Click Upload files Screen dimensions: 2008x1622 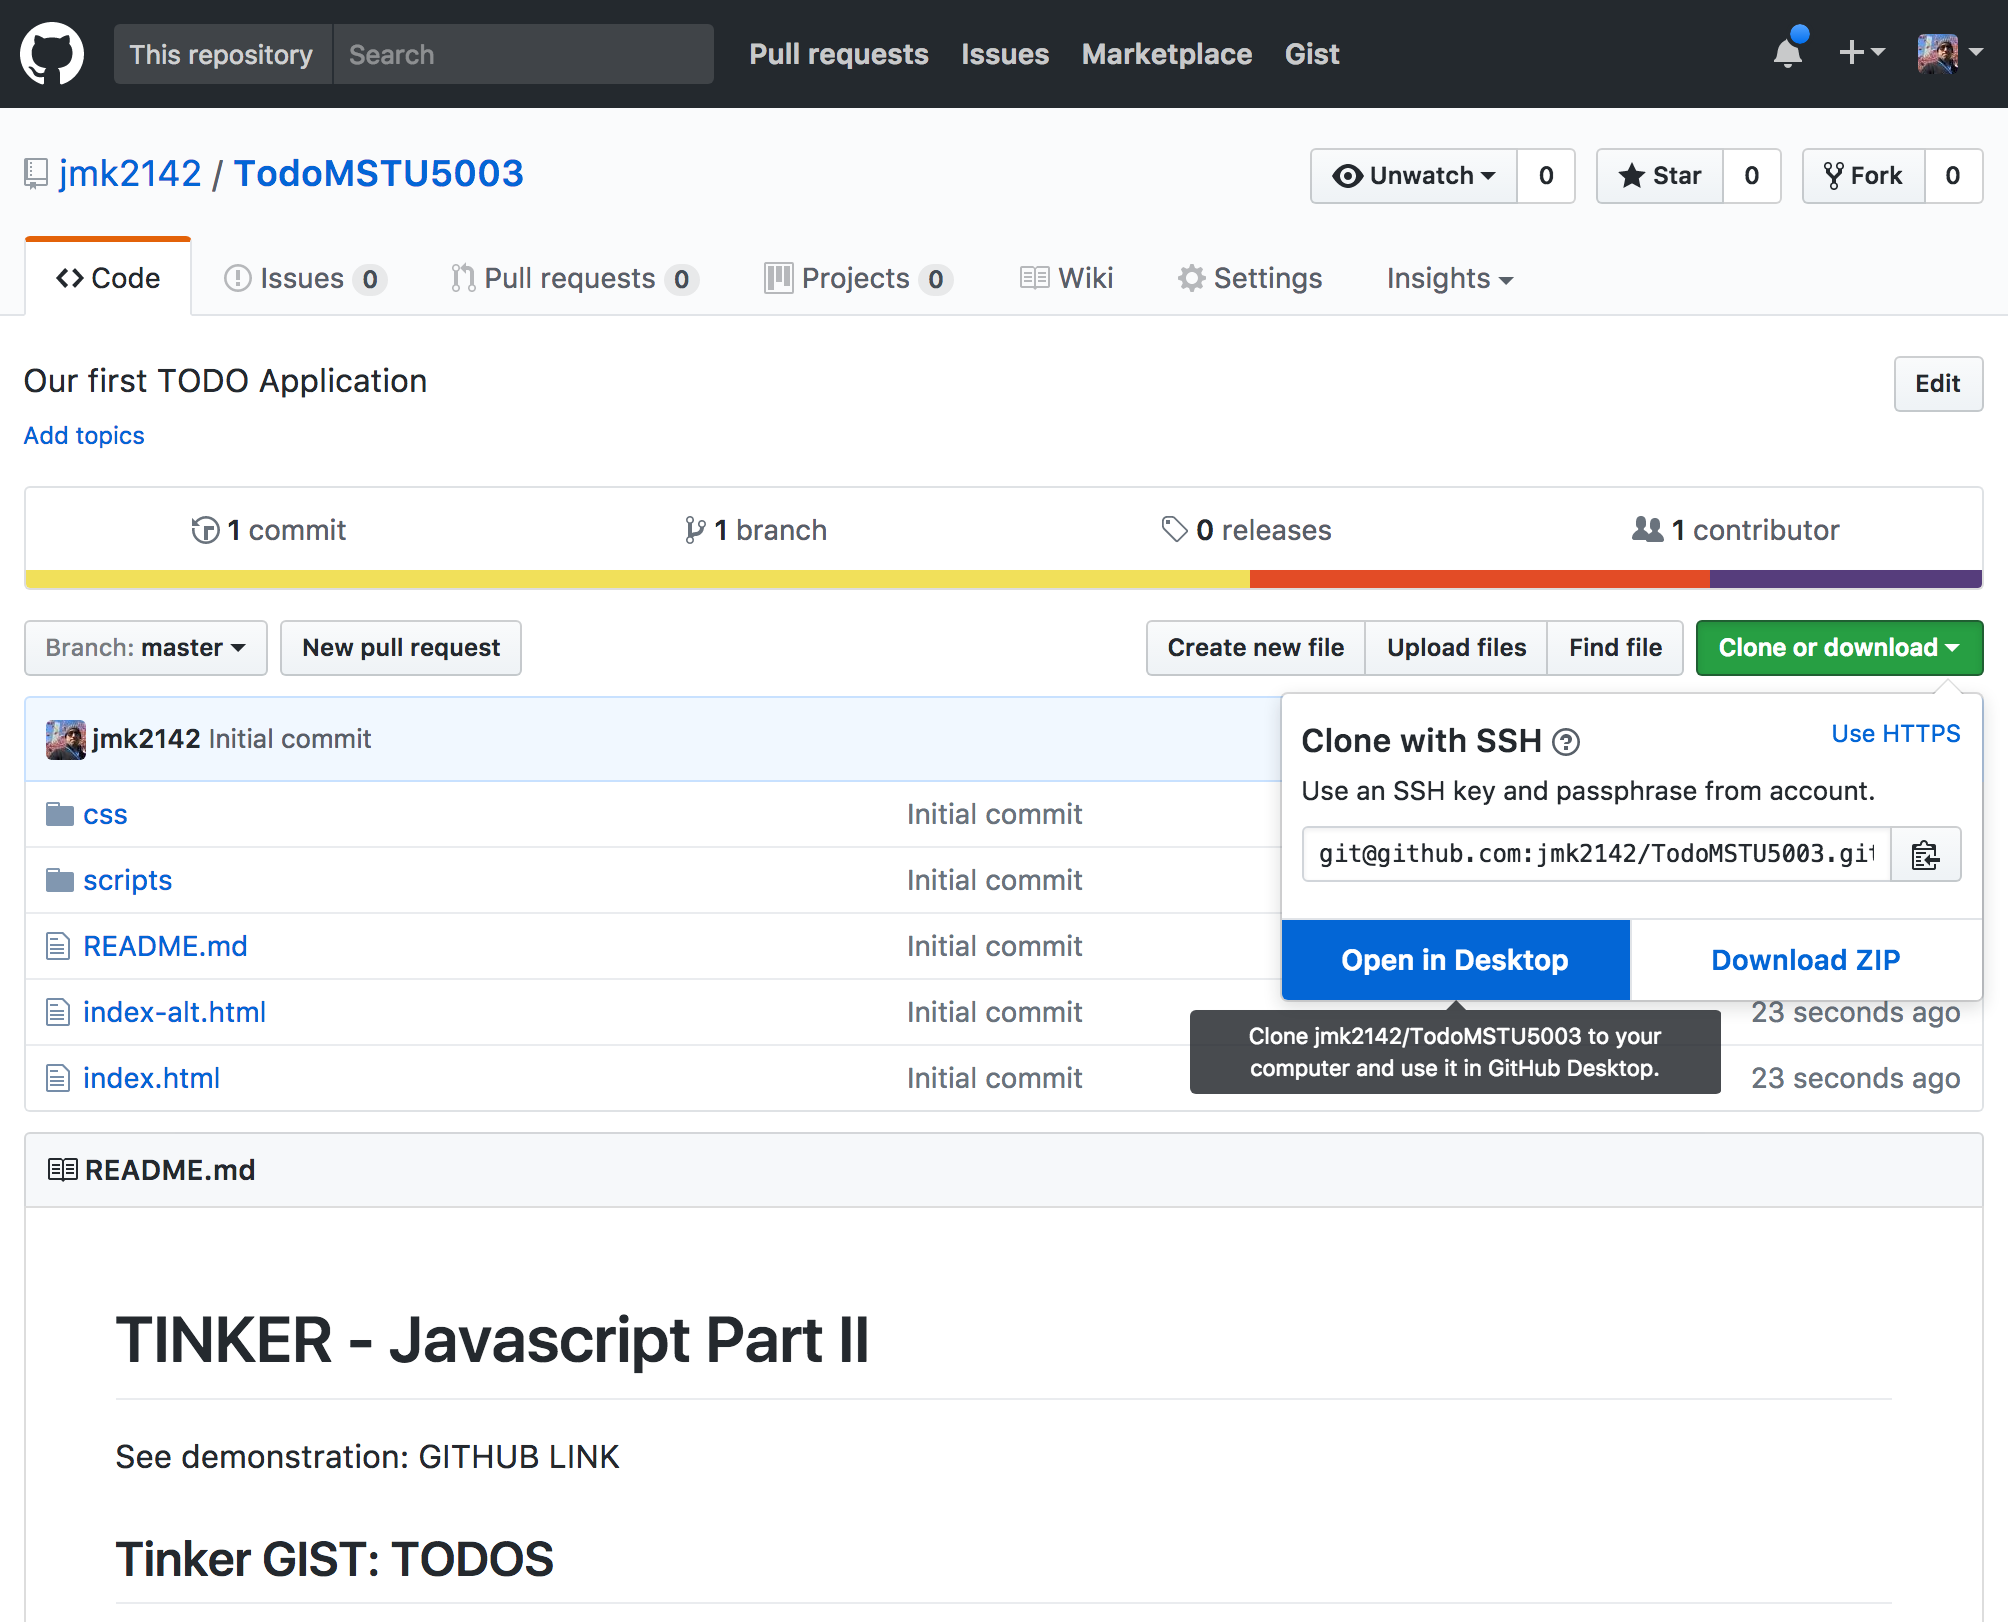(1457, 648)
